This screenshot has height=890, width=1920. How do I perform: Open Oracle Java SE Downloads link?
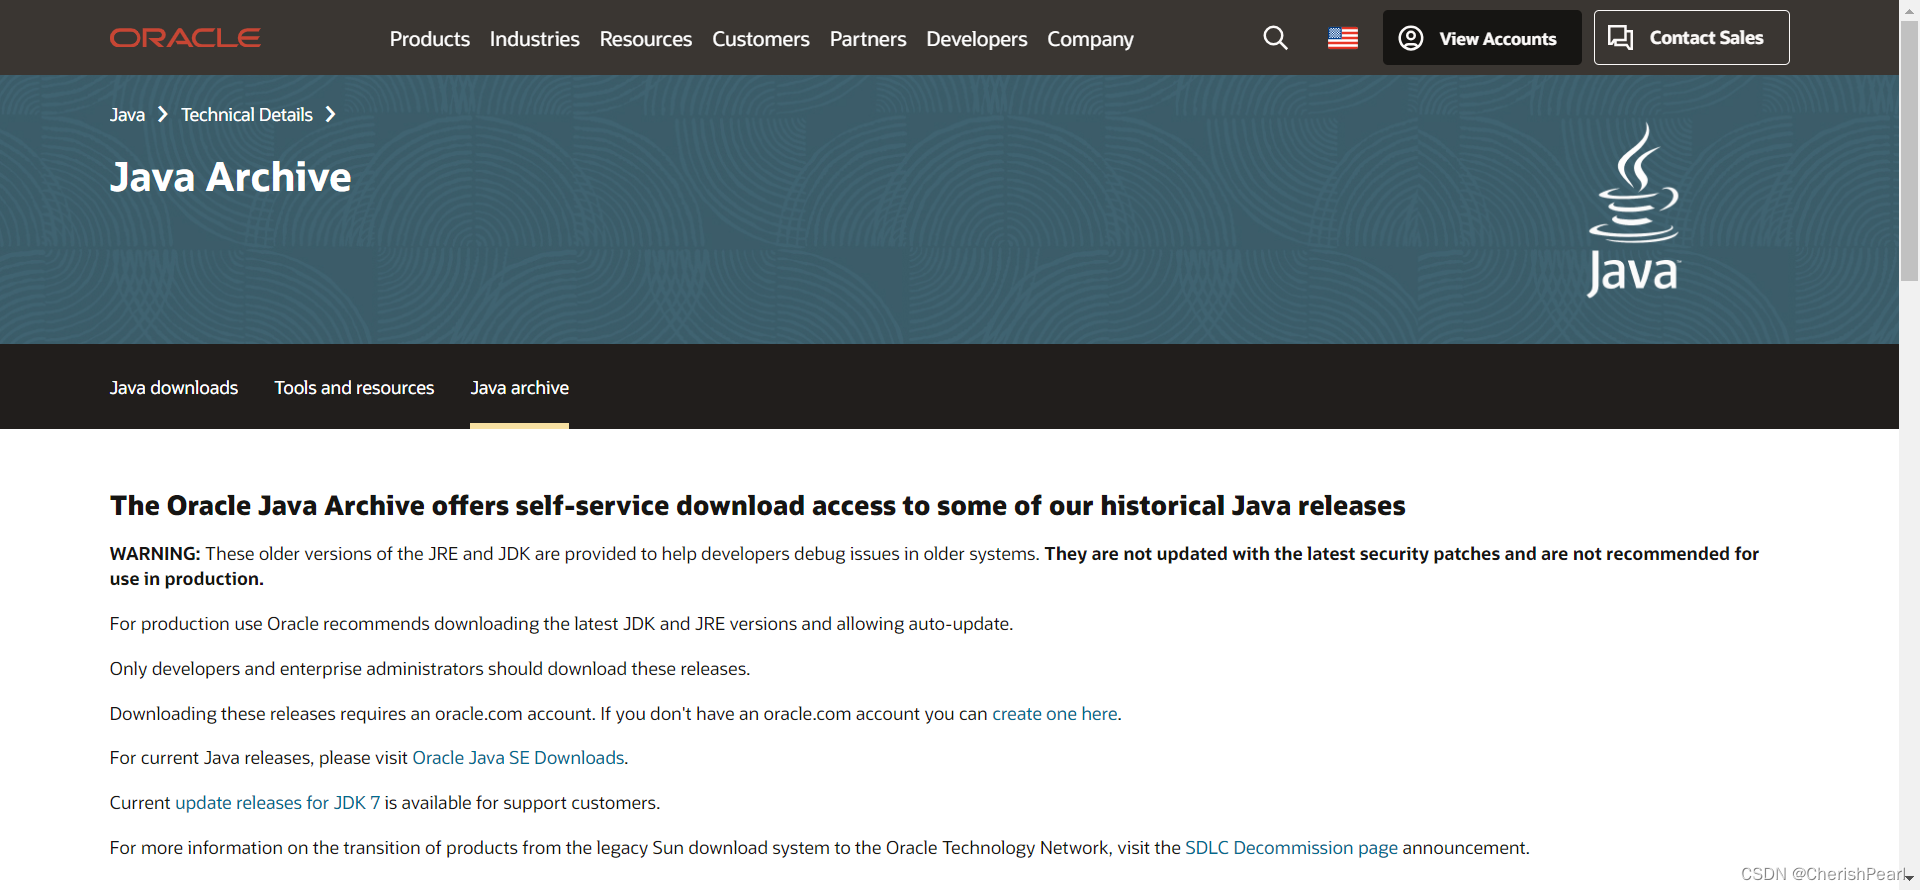[518, 758]
